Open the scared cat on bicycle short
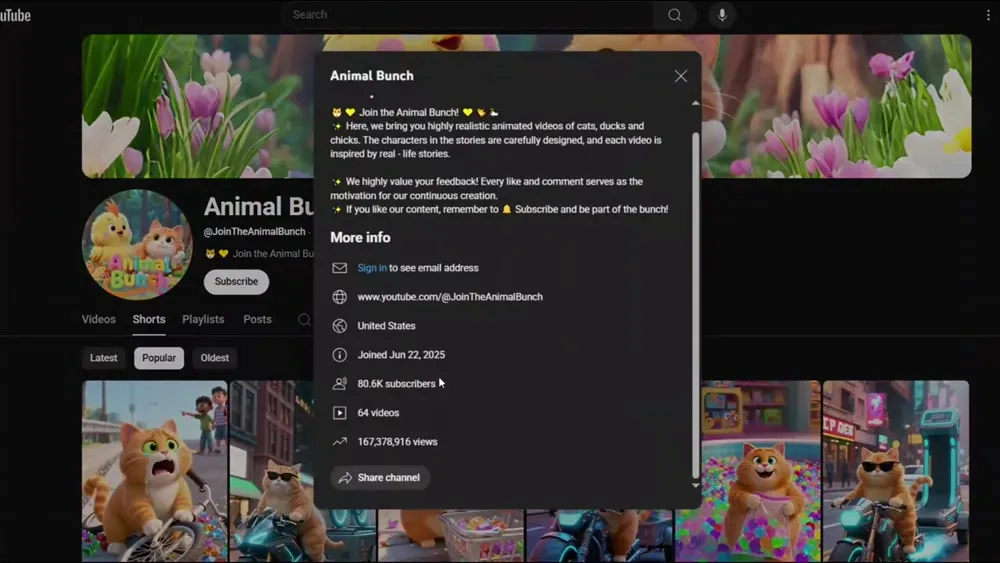Viewport: 1000px width, 563px height. (x=154, y=470)
